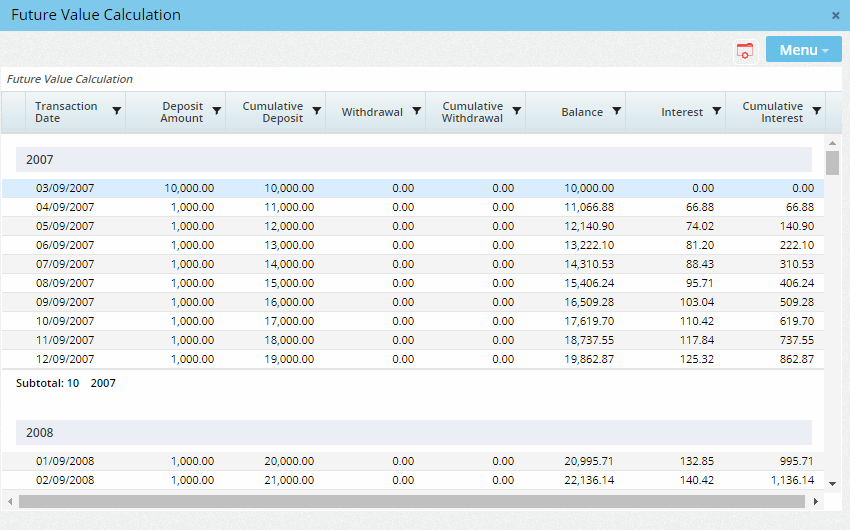Screen dimensions: 850x530
Task: Open filter for Deposit Amount column
Action: 217,112
